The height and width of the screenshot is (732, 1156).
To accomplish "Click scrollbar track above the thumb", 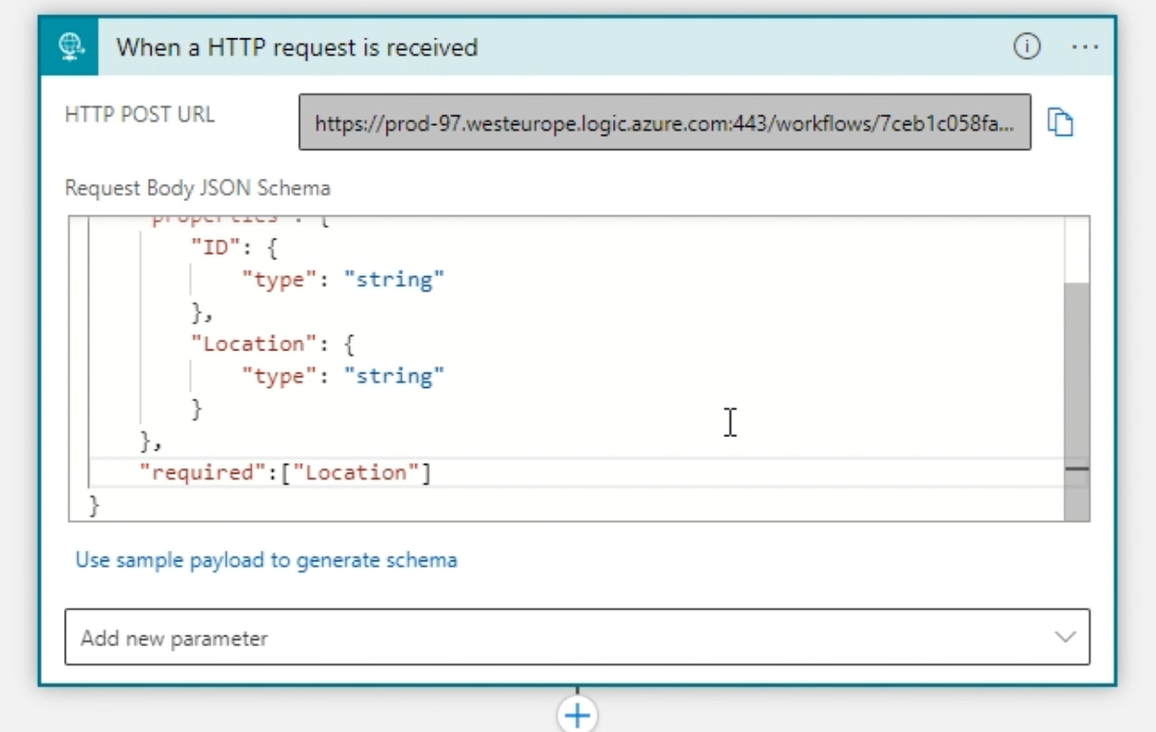I will point(1076,250).
